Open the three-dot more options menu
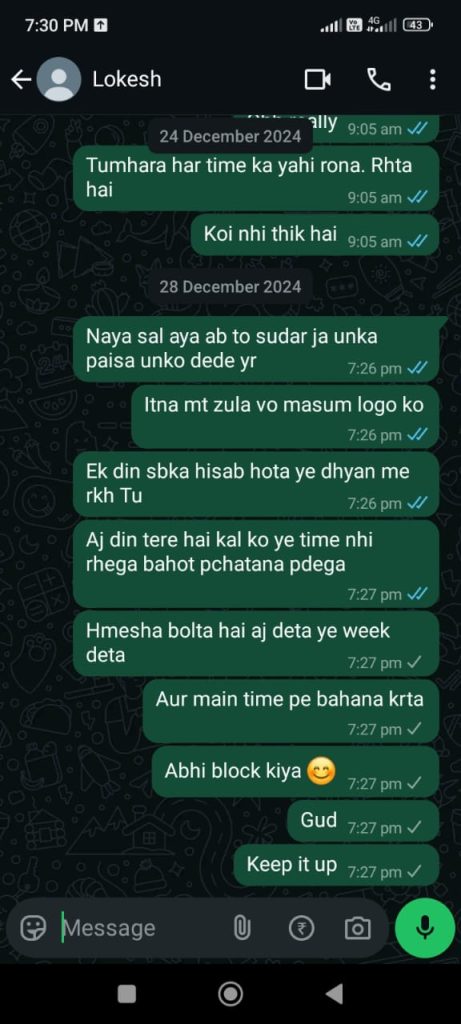The height and width of the screenshot is (1024, 461). (432, 80)
